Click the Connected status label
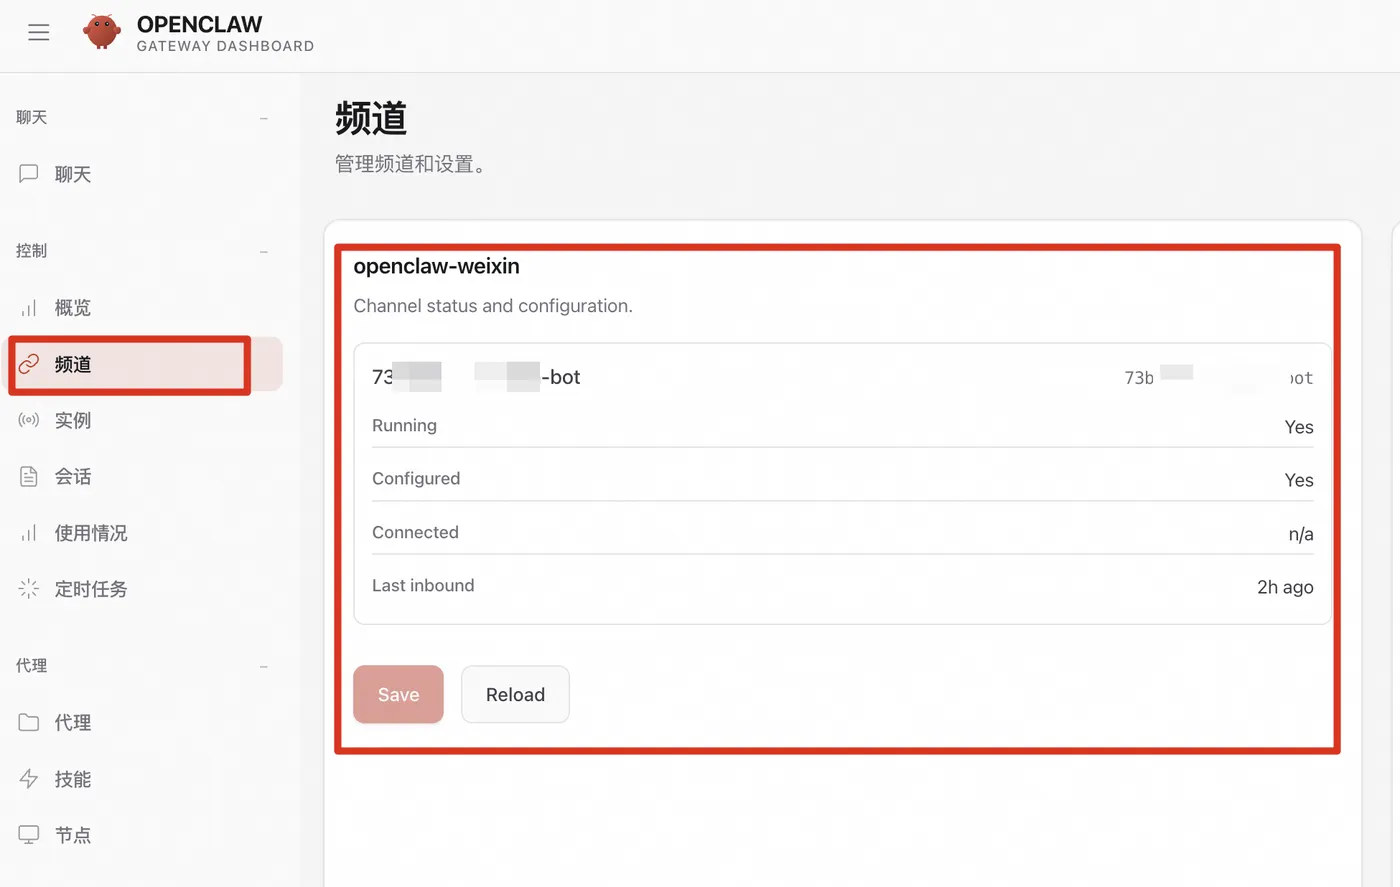 coord(415,532)
